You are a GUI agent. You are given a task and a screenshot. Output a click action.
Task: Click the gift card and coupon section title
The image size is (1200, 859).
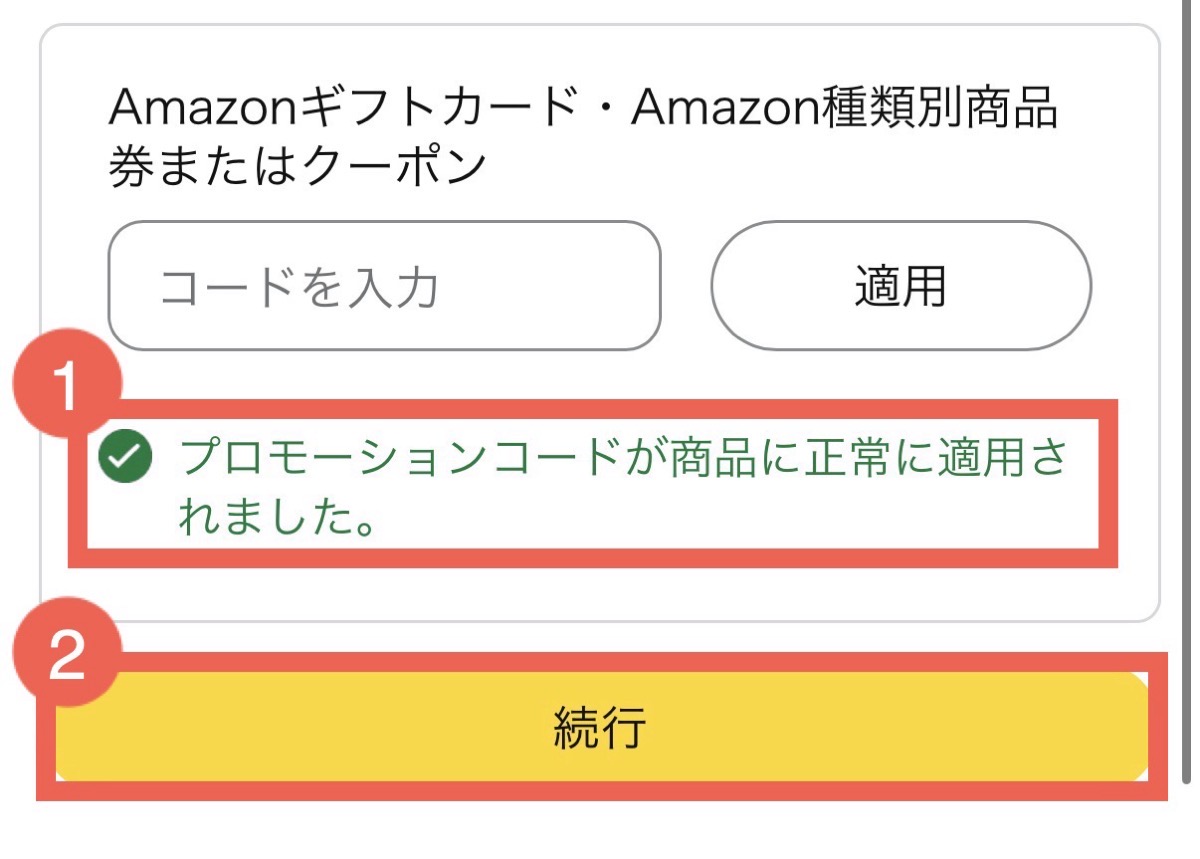582,137
